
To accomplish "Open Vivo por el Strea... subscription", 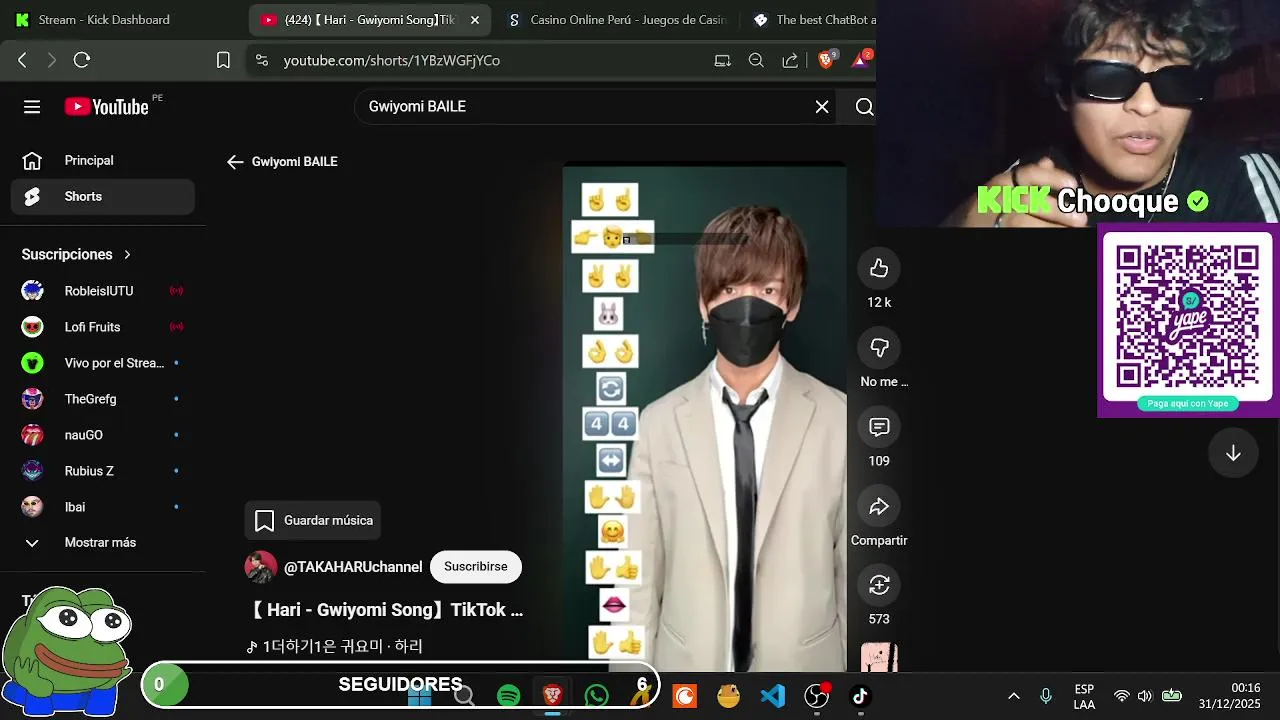I will coord(103,363).
